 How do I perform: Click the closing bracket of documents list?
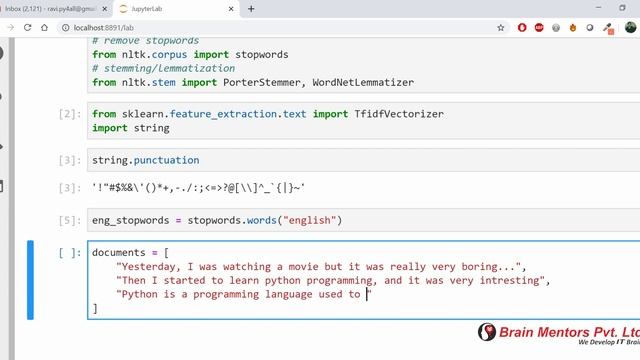pyautogui.click(x=95, y=308)
